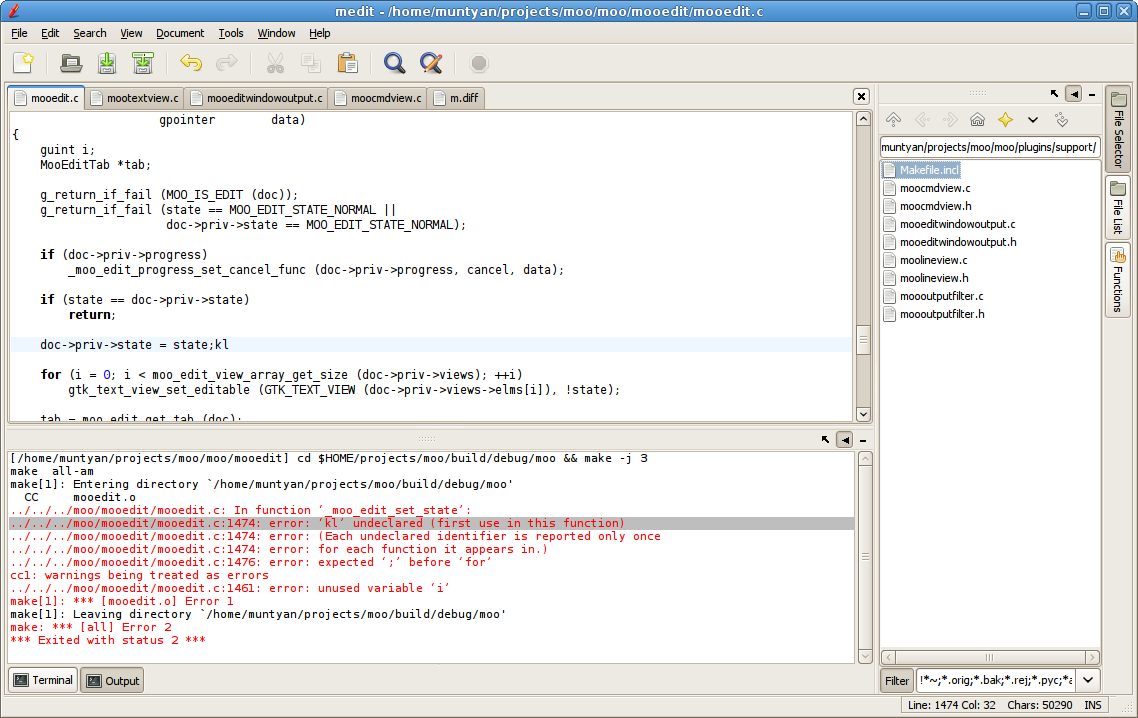
Task: Expand the bookmarks dropdown arrow beside star
Action: [x=1033, y=120]
